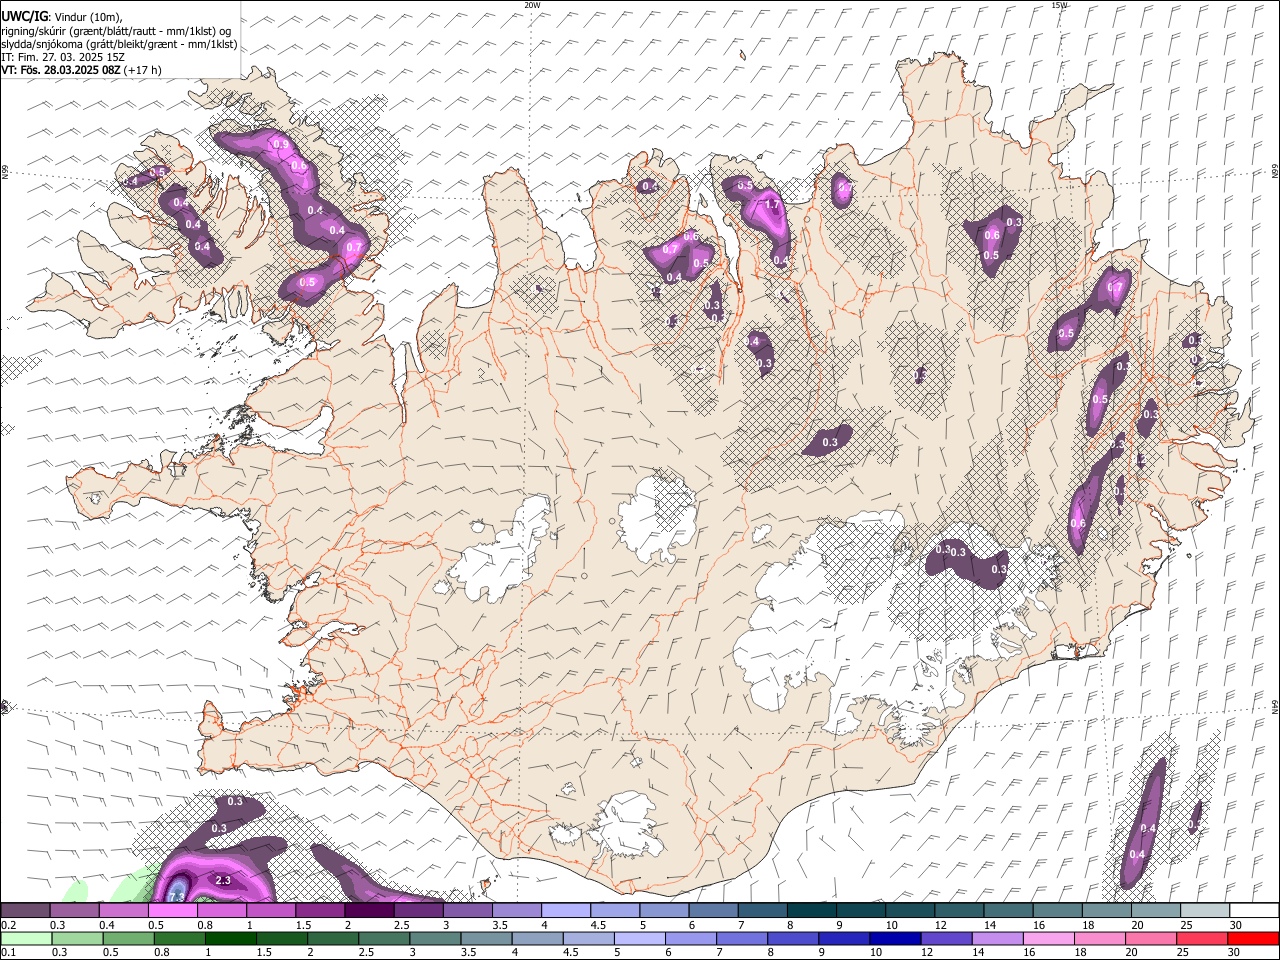Click the 'UWC/IG: Vindur (10m)' title line
The image size is (1280, 960).
61,16
